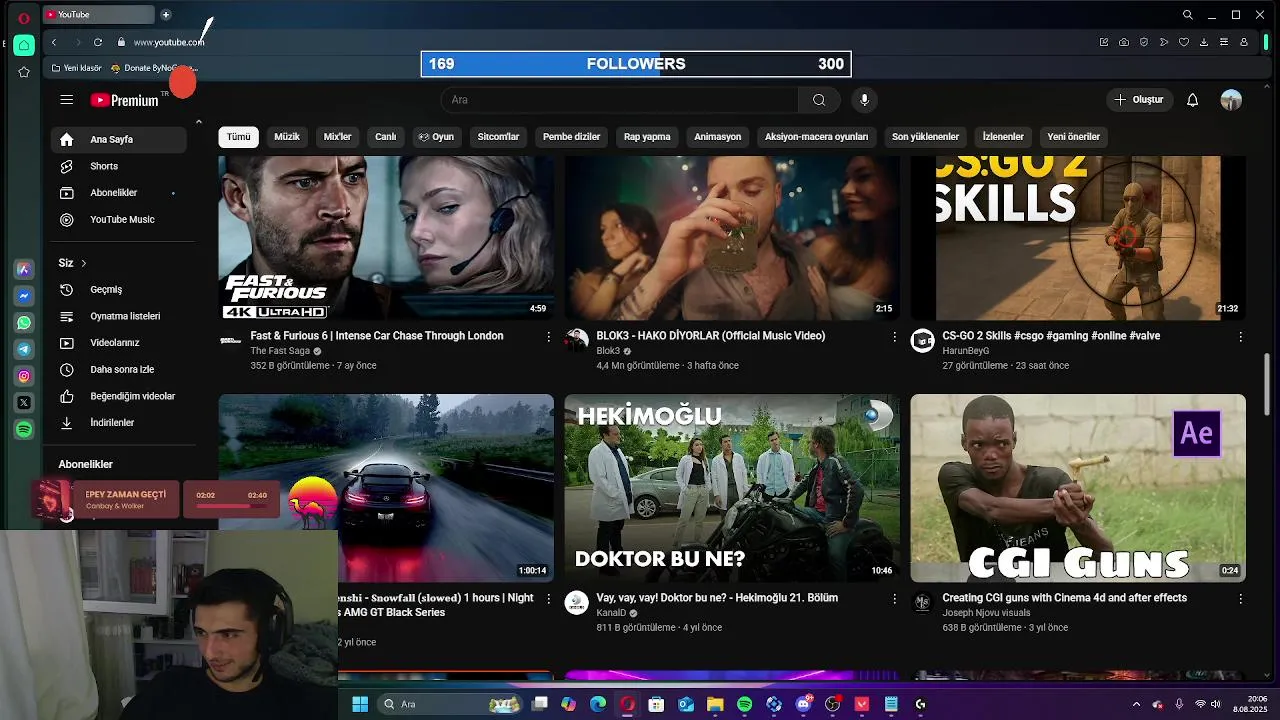
Task: Go to Ana Sayfa in the sidebar
Action: 119,140
